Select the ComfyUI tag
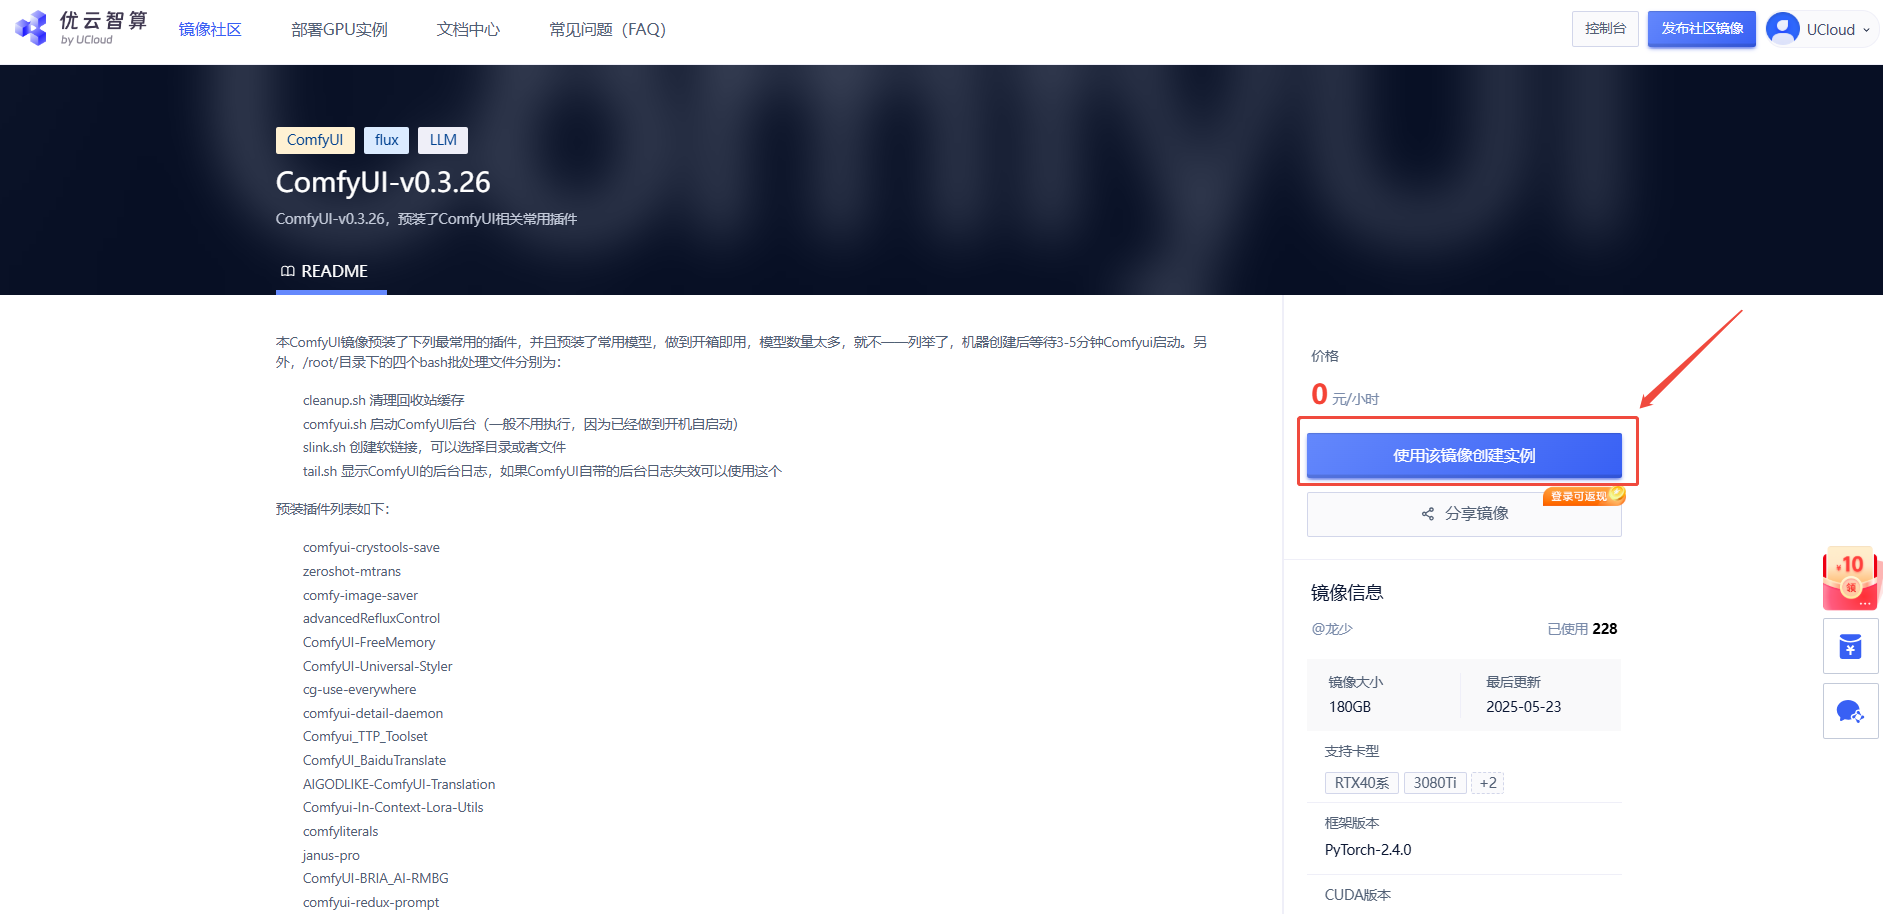The image size is (1883, 914). pos(315,140)
